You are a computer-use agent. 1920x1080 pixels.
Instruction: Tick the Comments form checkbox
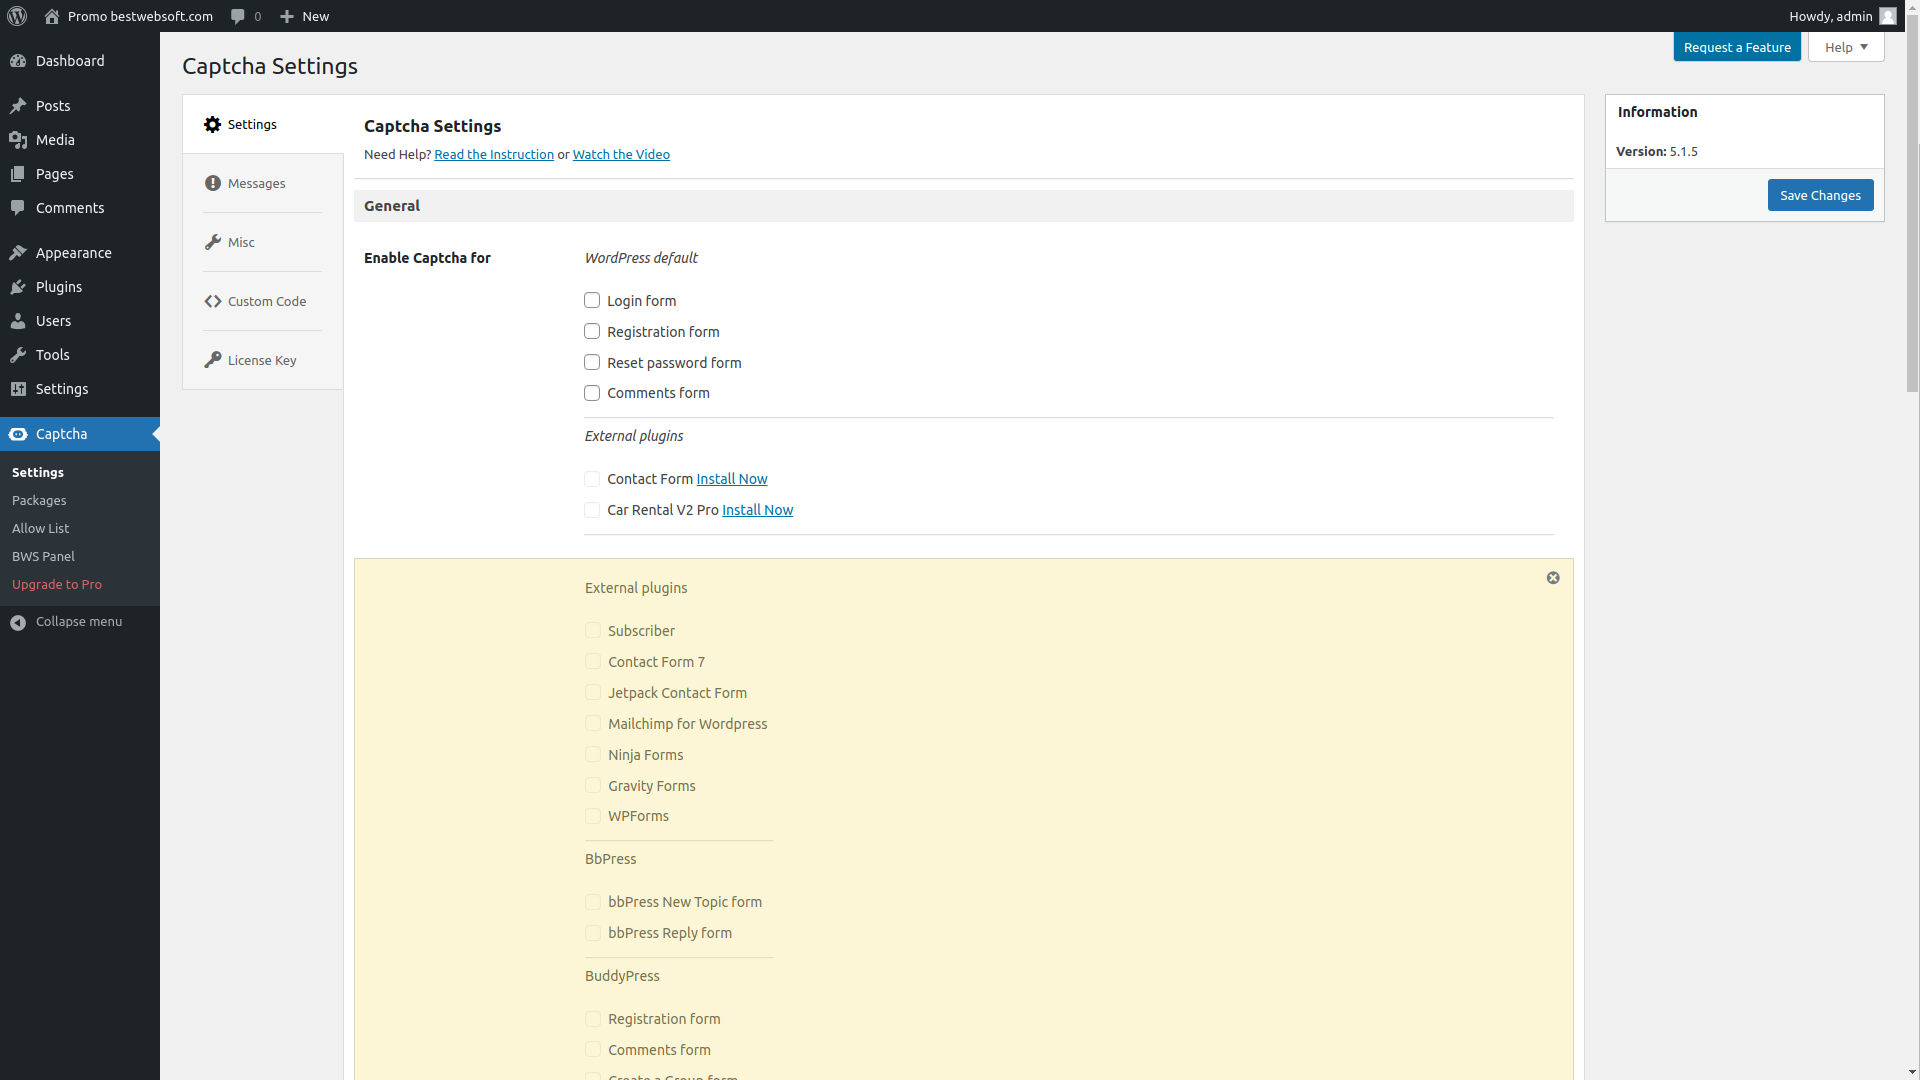point(592,393)
